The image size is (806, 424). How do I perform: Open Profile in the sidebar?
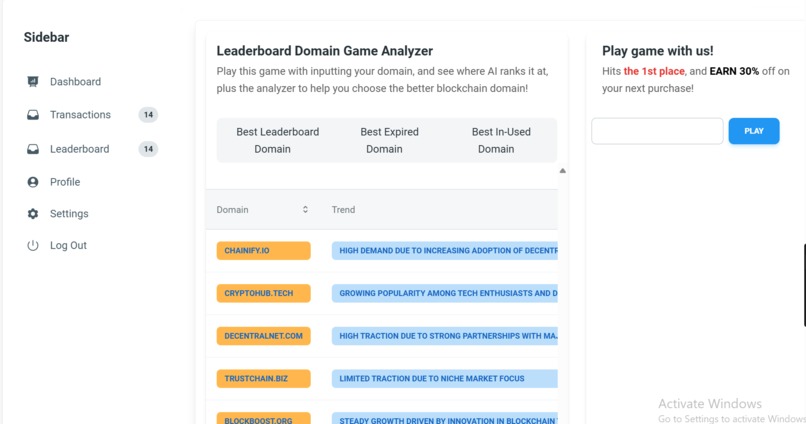[65, 182]
